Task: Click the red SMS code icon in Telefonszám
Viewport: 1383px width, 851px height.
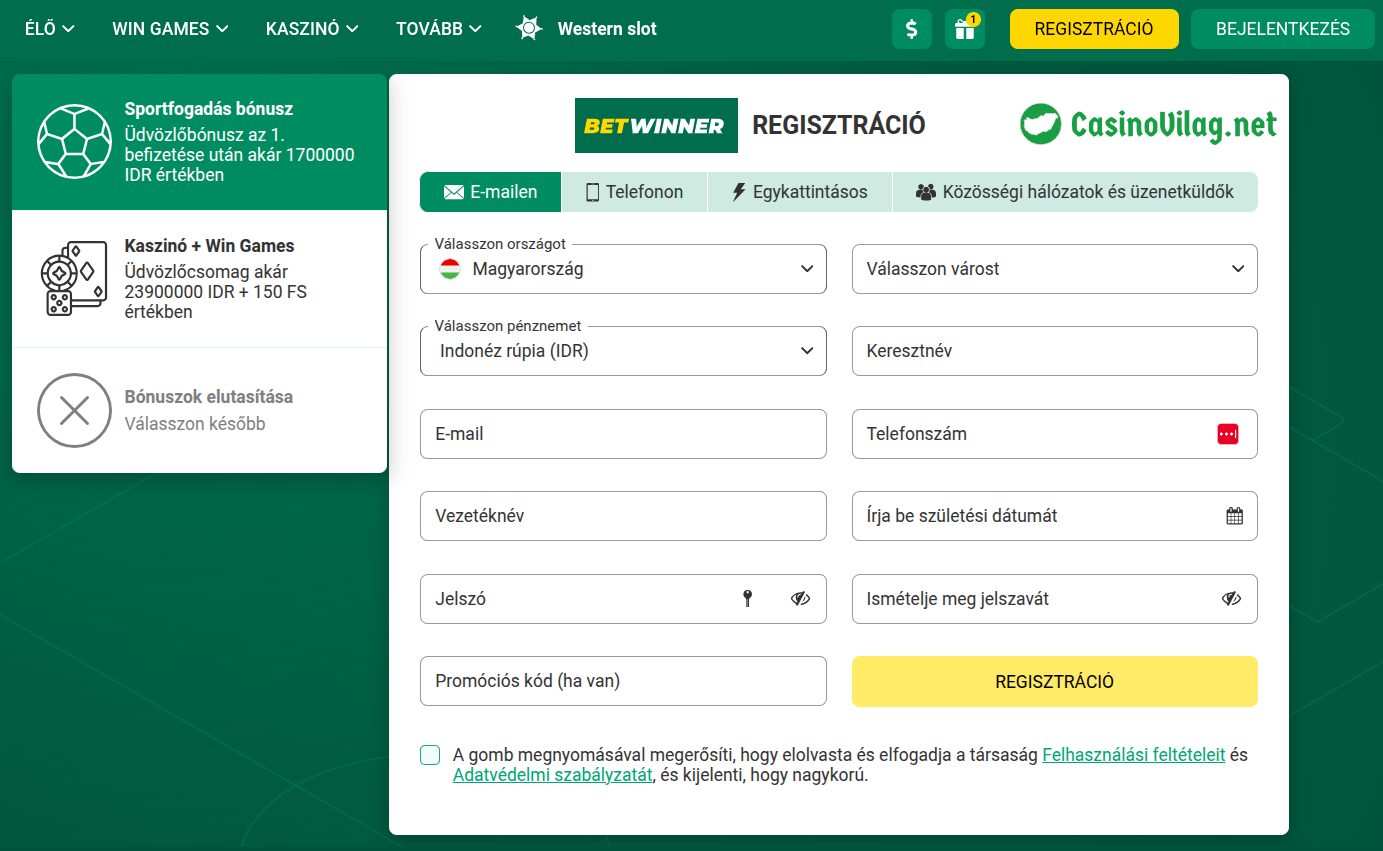Action: point(1228,434)
